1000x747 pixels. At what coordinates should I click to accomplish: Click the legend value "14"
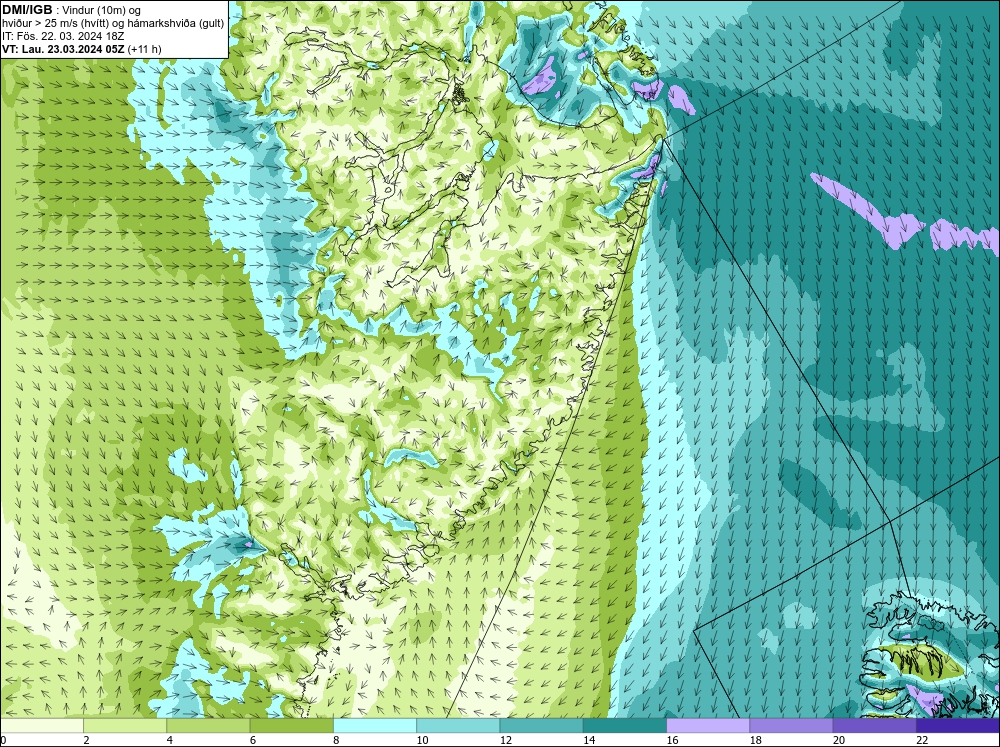pyautogui.click(x=589, y=740)
